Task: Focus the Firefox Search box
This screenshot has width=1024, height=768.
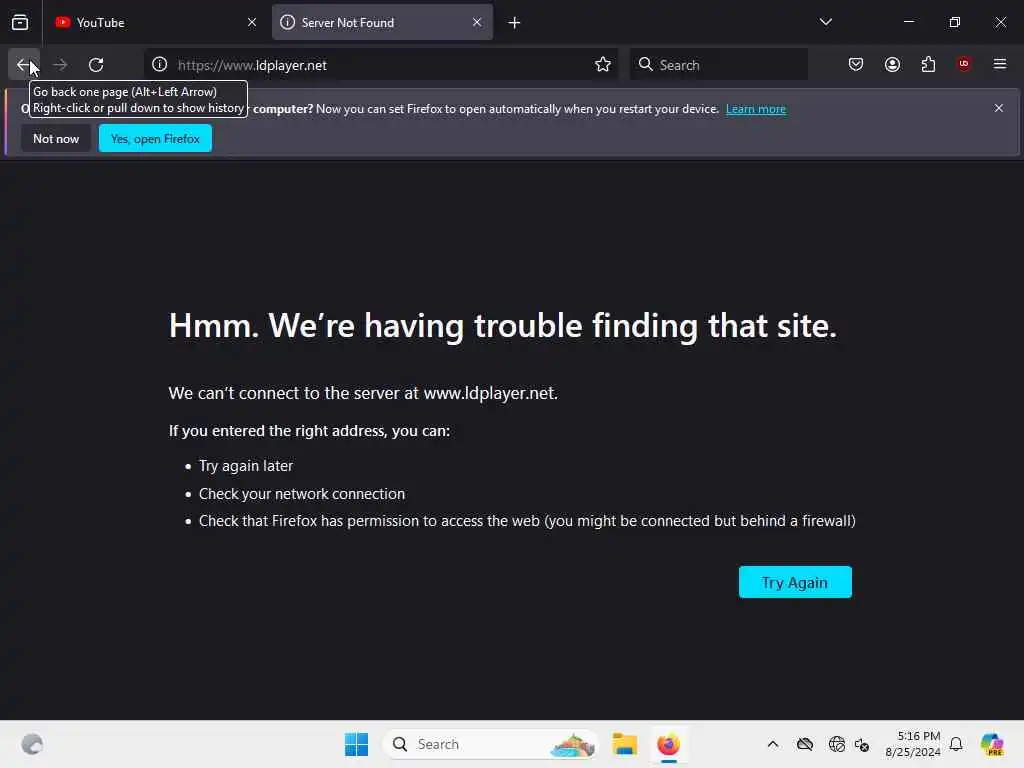Action: (718, 65)
